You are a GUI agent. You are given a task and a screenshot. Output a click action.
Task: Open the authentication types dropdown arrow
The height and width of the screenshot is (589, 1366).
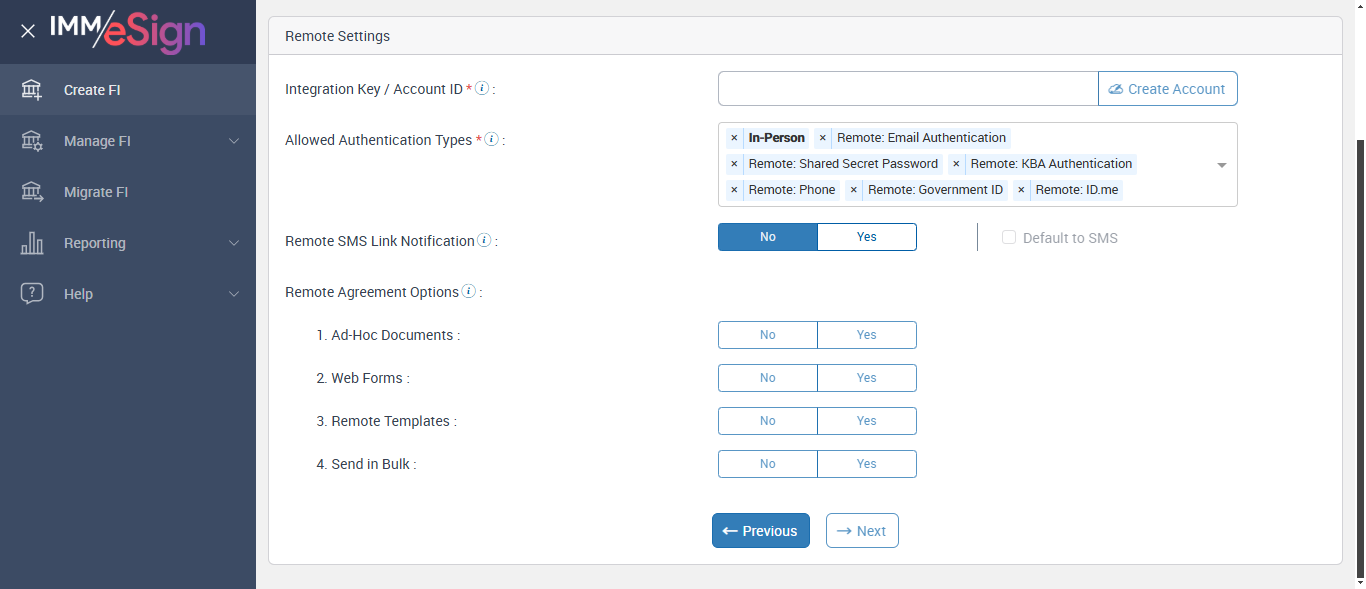coord(1221,165)
